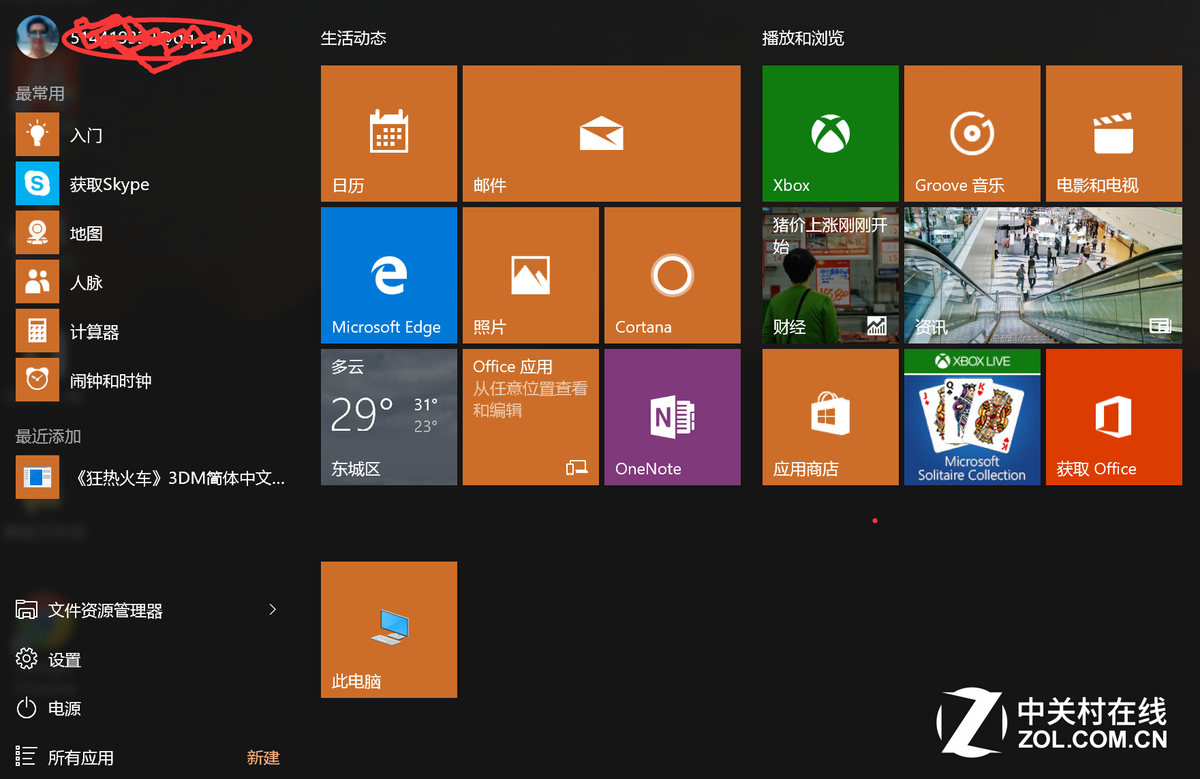Open the 资讯 news tile
Image resolution: width=1200 pixels, height=779 pixels.
(1043, 276)
